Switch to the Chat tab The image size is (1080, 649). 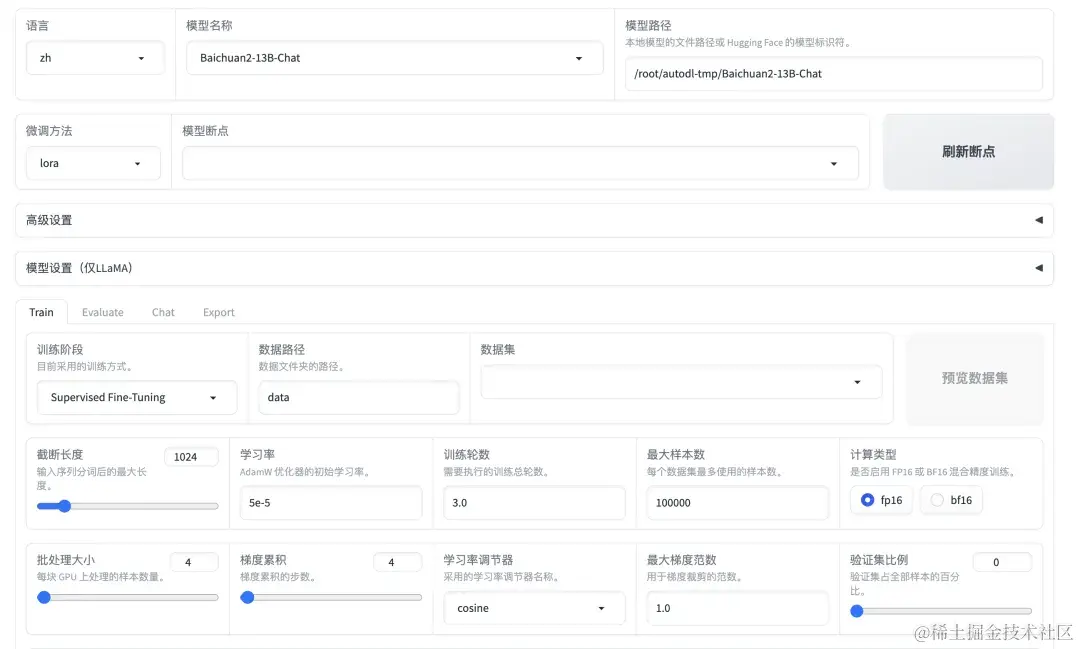(x=163, y=312)
